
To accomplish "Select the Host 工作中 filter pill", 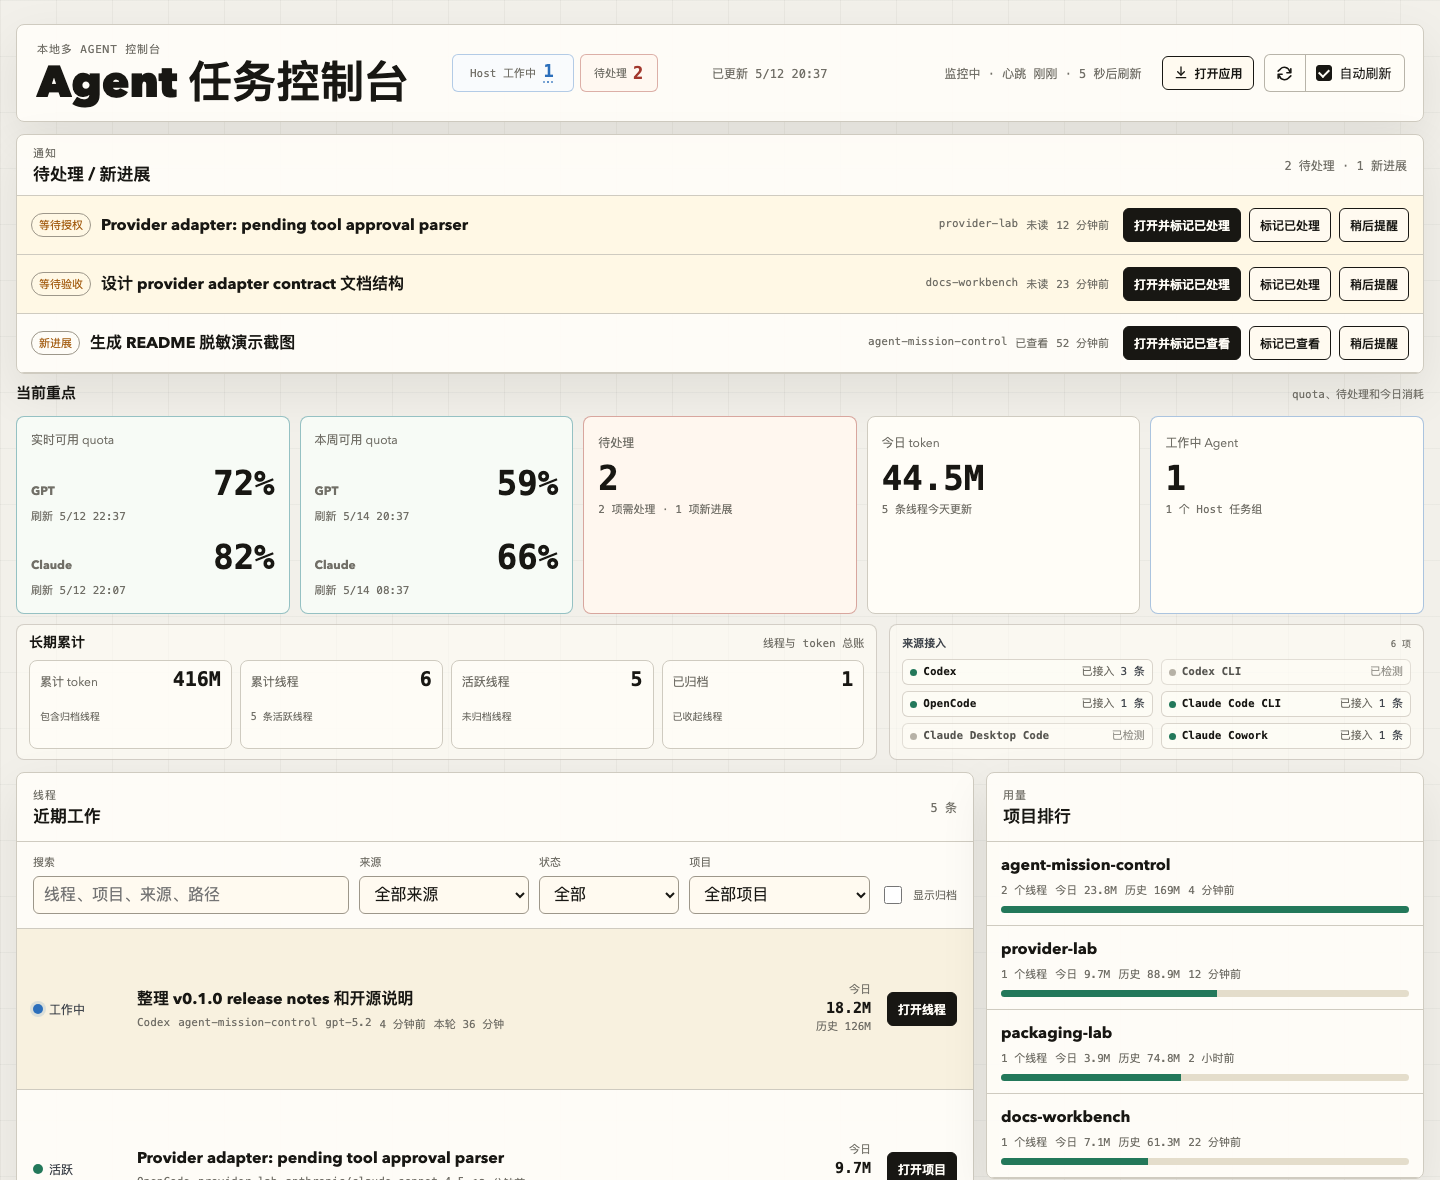I will (x=513, y=73).
